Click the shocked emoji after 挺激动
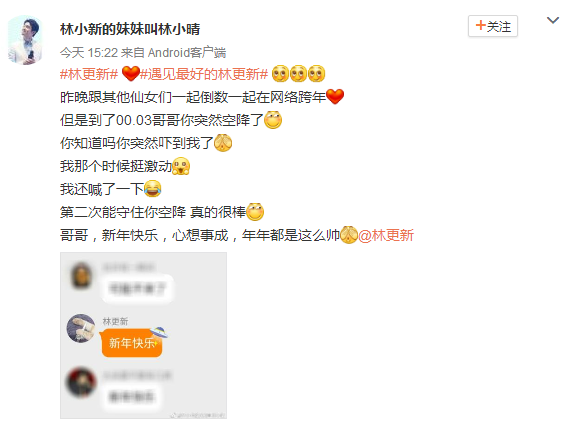 pyautogui.click(x=181, y=166)
